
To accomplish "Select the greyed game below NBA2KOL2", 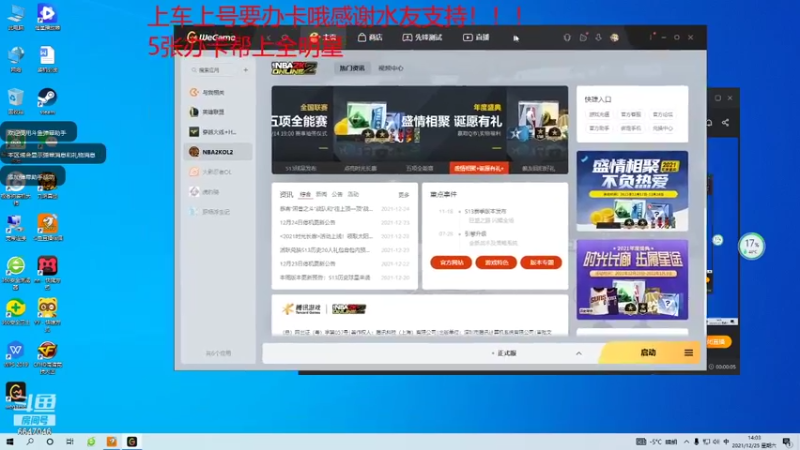I will click(218, 172).
